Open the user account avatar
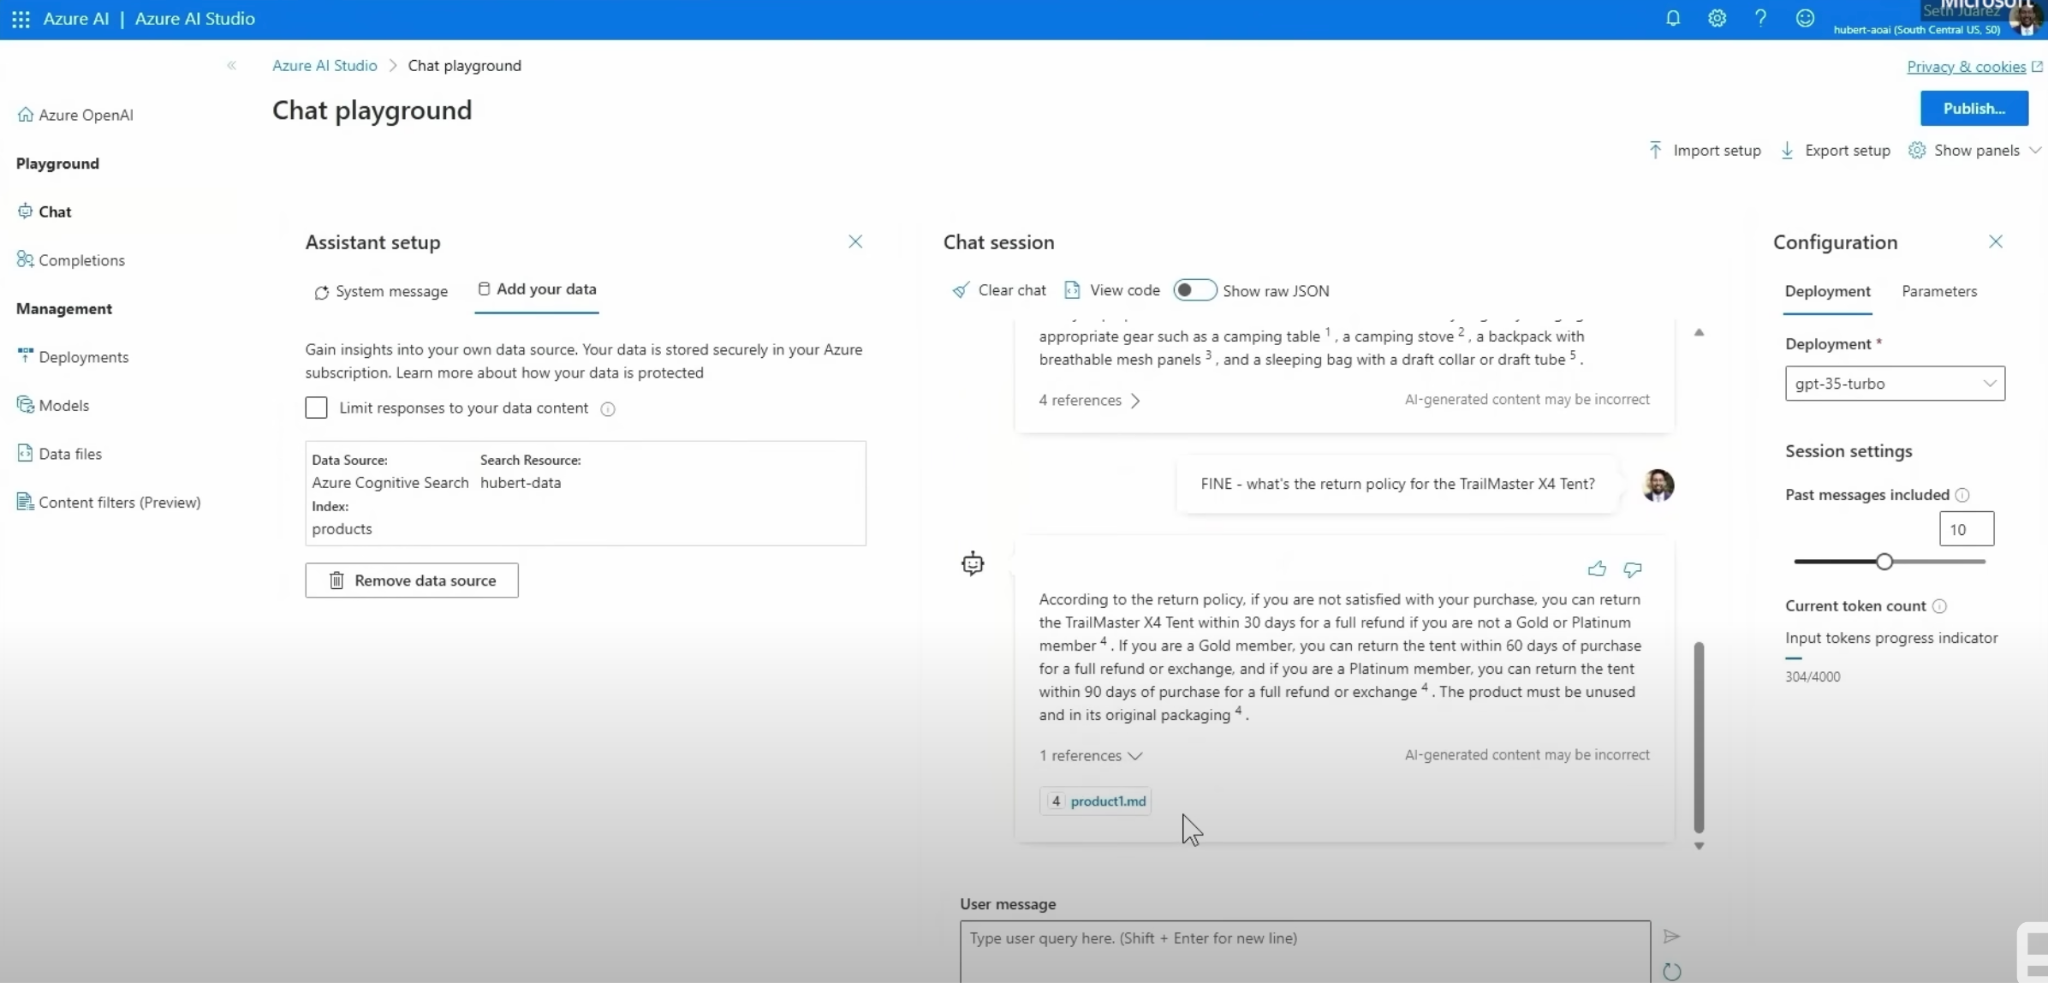The width and height of the screenshot is (2048, 983). point(2025,20)
